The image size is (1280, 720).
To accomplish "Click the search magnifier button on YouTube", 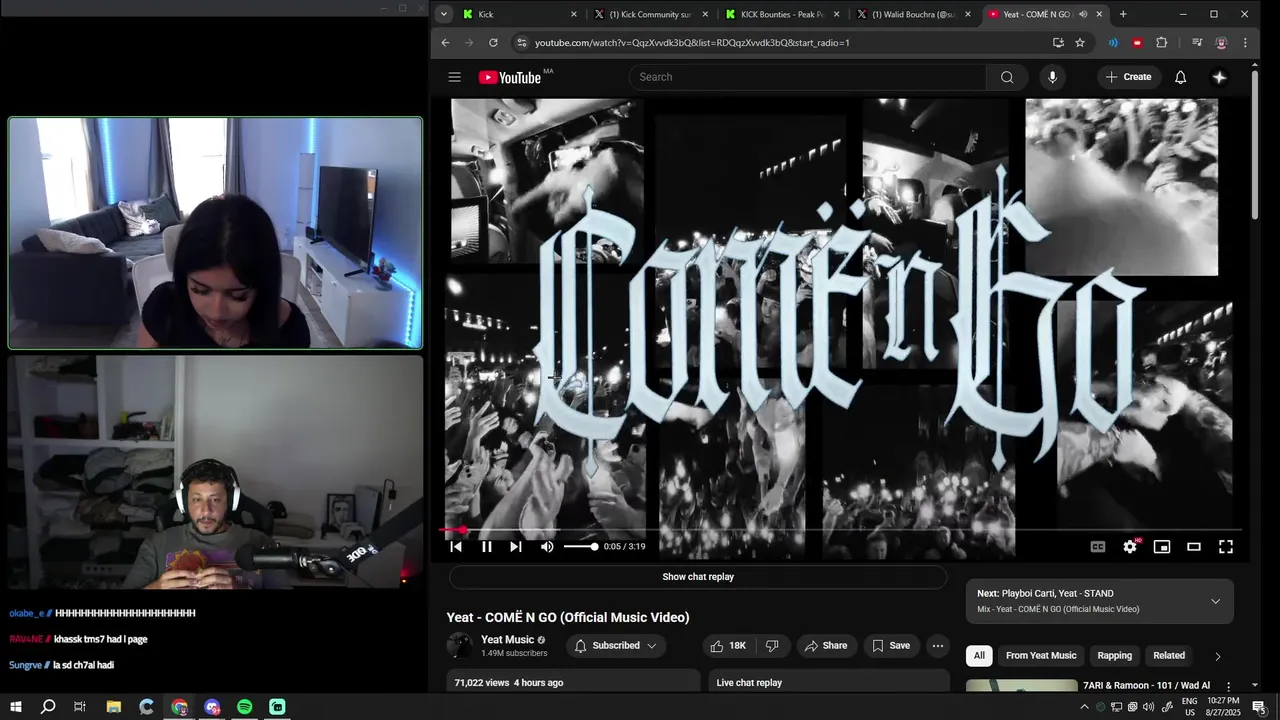I will click(x=1007, y=77).
